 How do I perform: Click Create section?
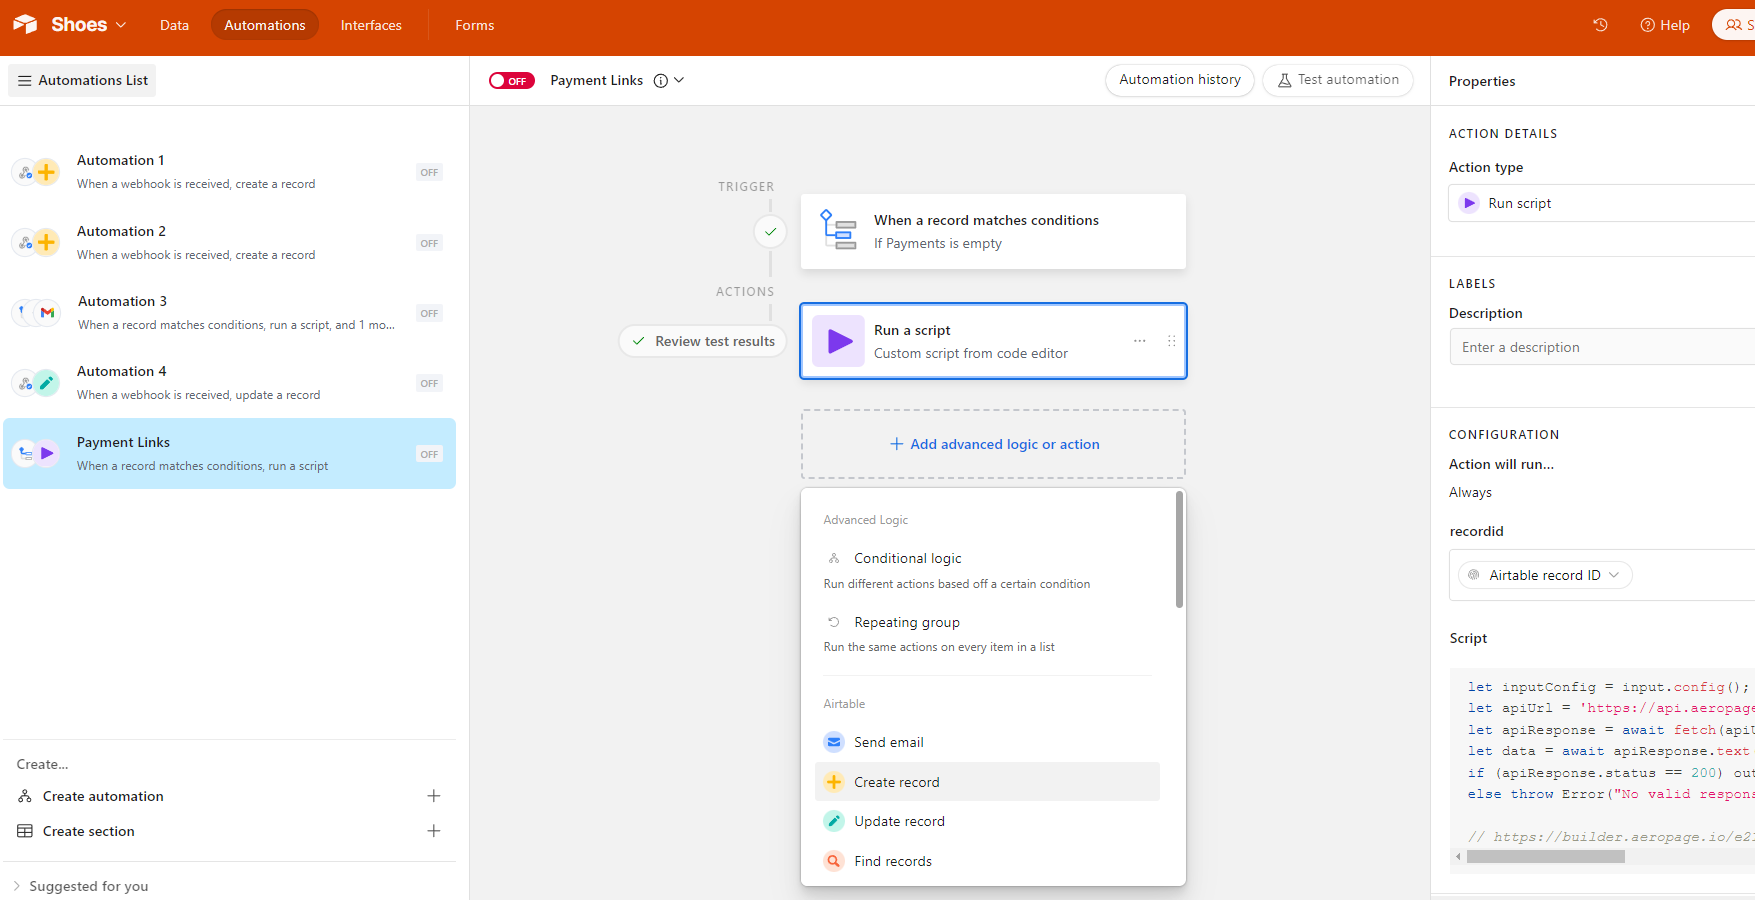(89, 831)
